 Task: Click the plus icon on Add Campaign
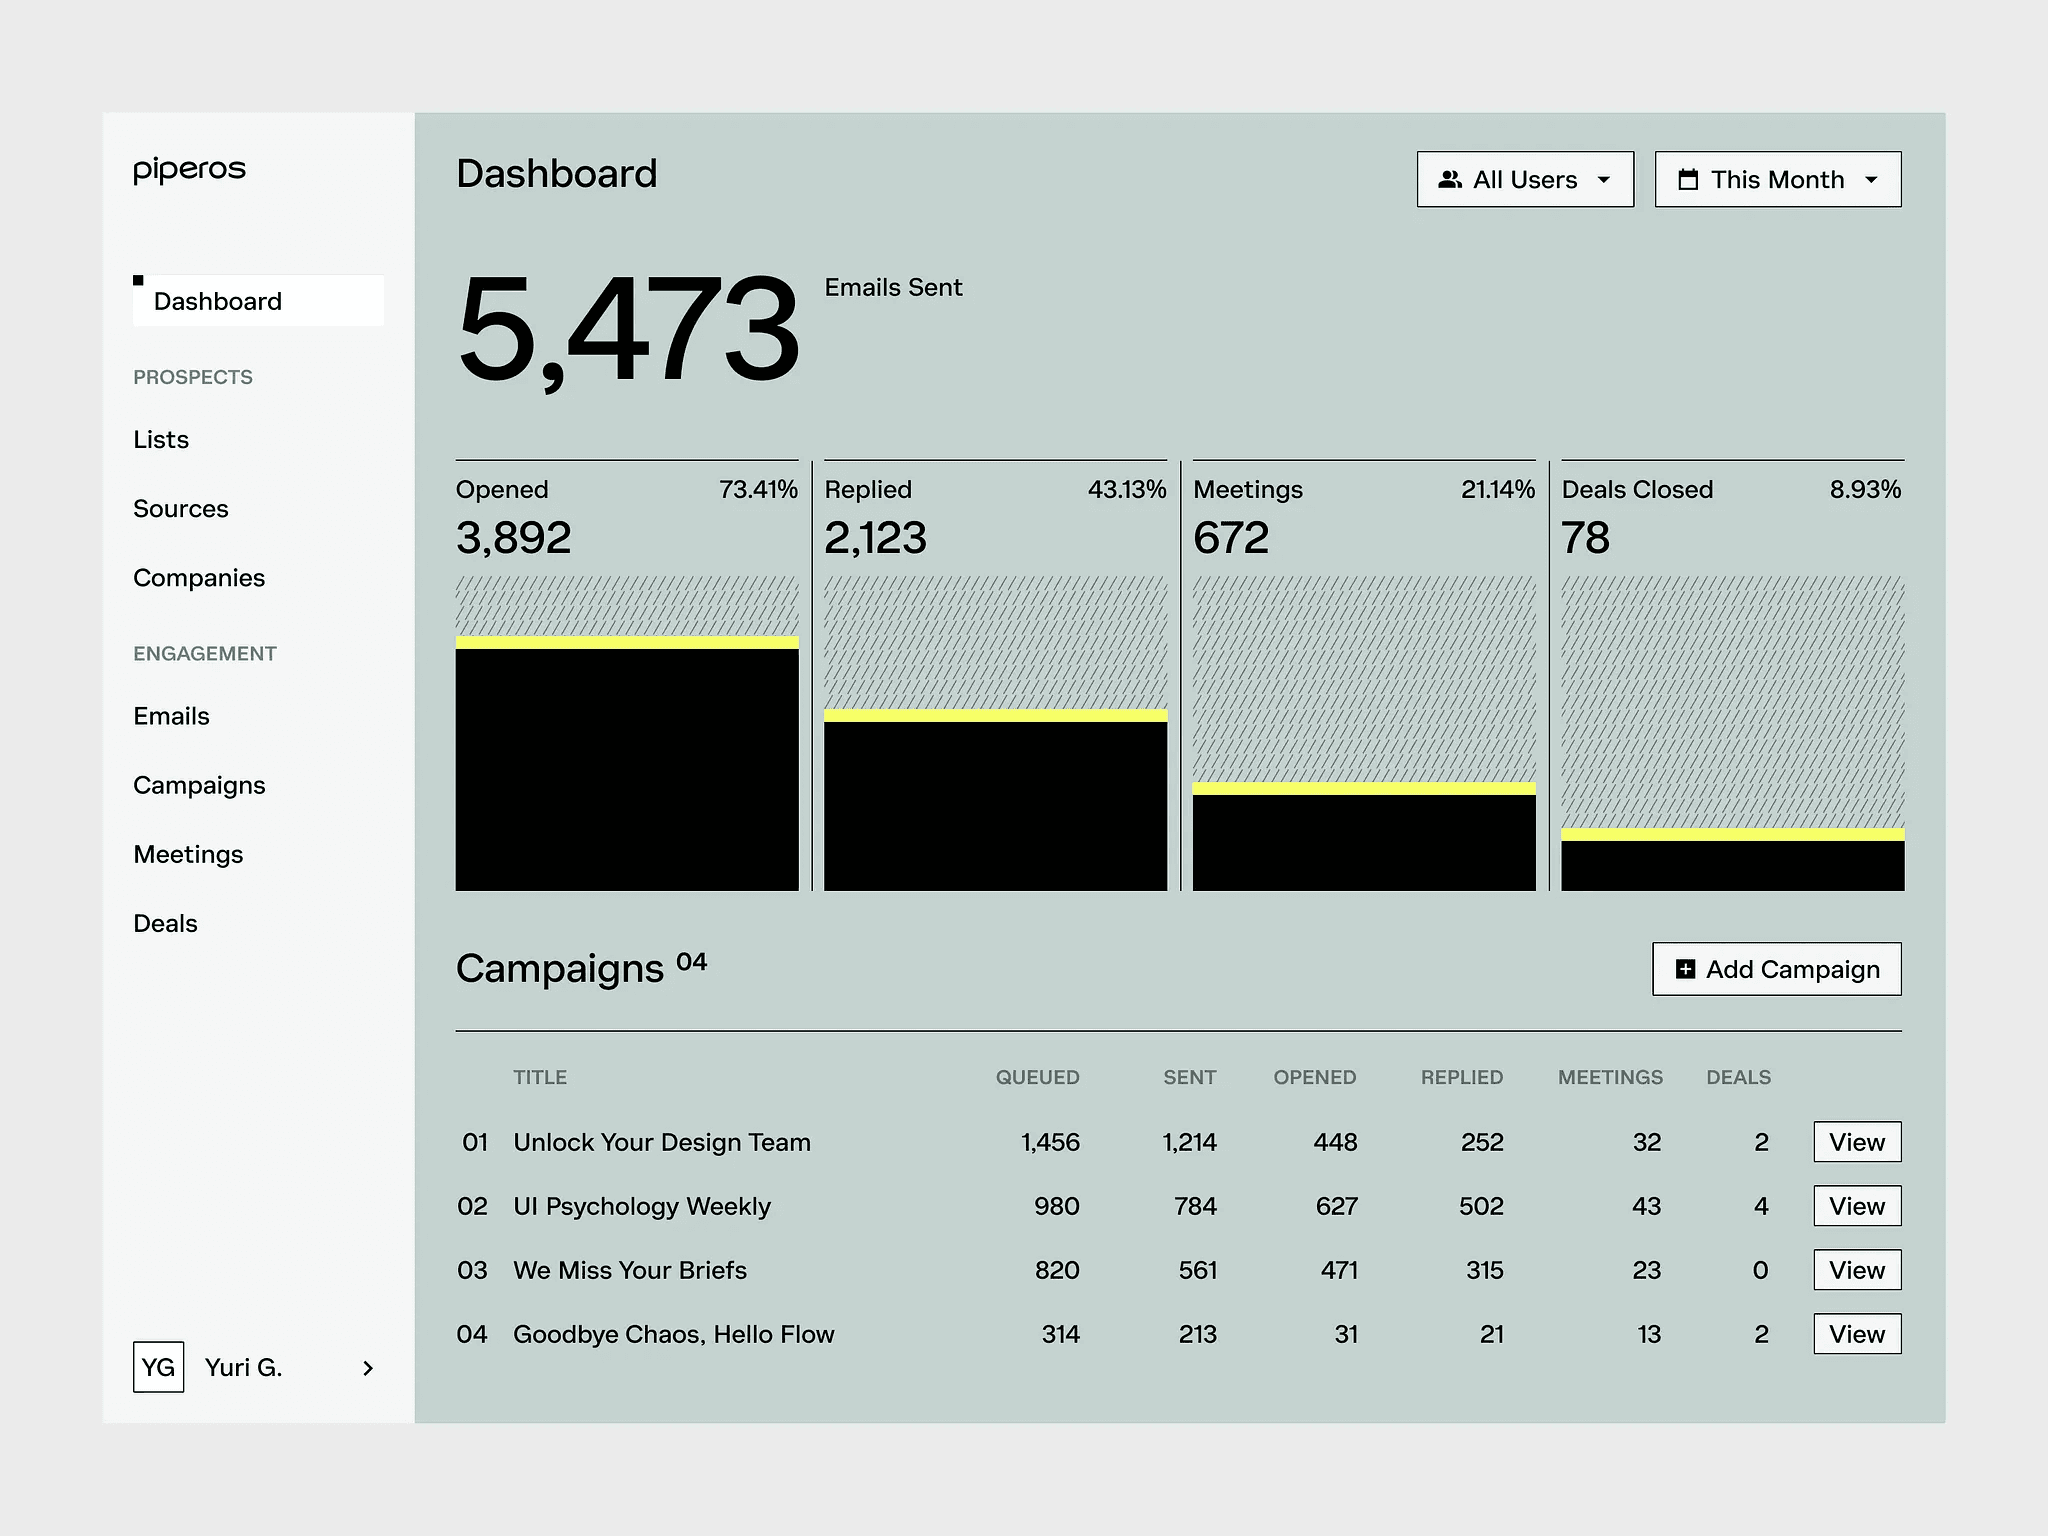pos(1685,969)
